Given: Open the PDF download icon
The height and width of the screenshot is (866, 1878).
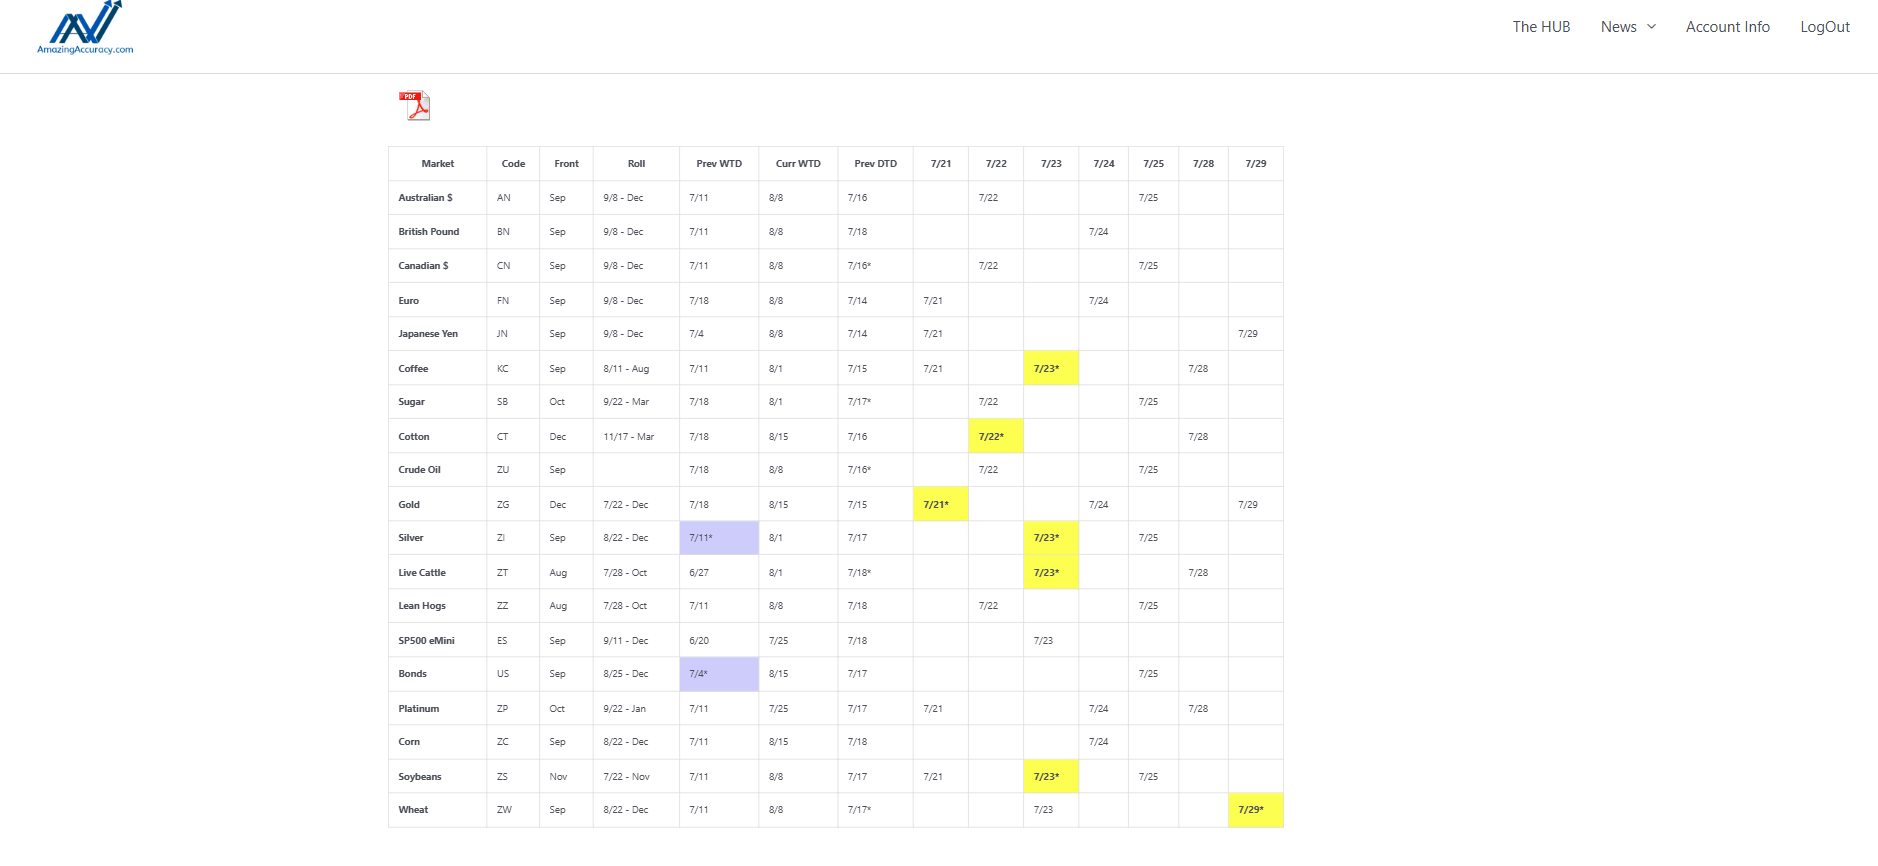Looking at the screenshot, I should (414, 105).
